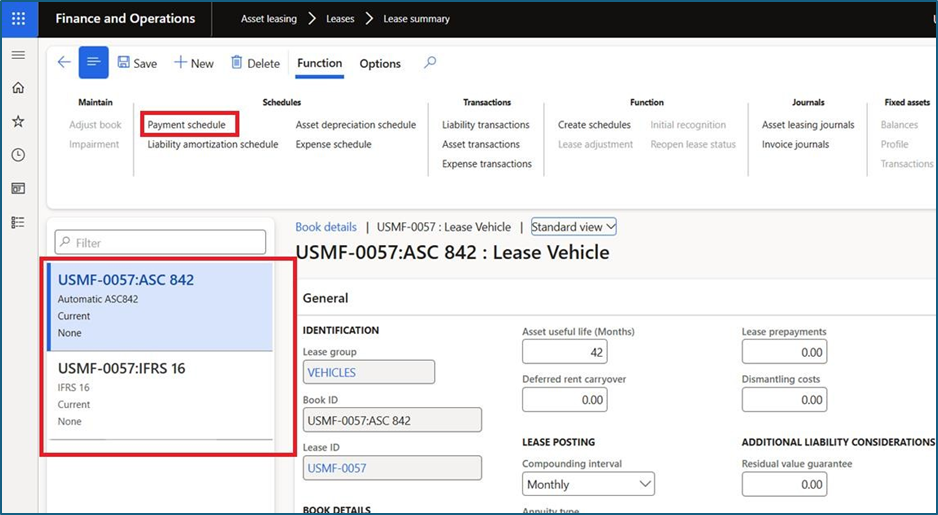Screen dimensions: 938x515
Task: Open the Payment schedule
Action: (x=186, y=125)
